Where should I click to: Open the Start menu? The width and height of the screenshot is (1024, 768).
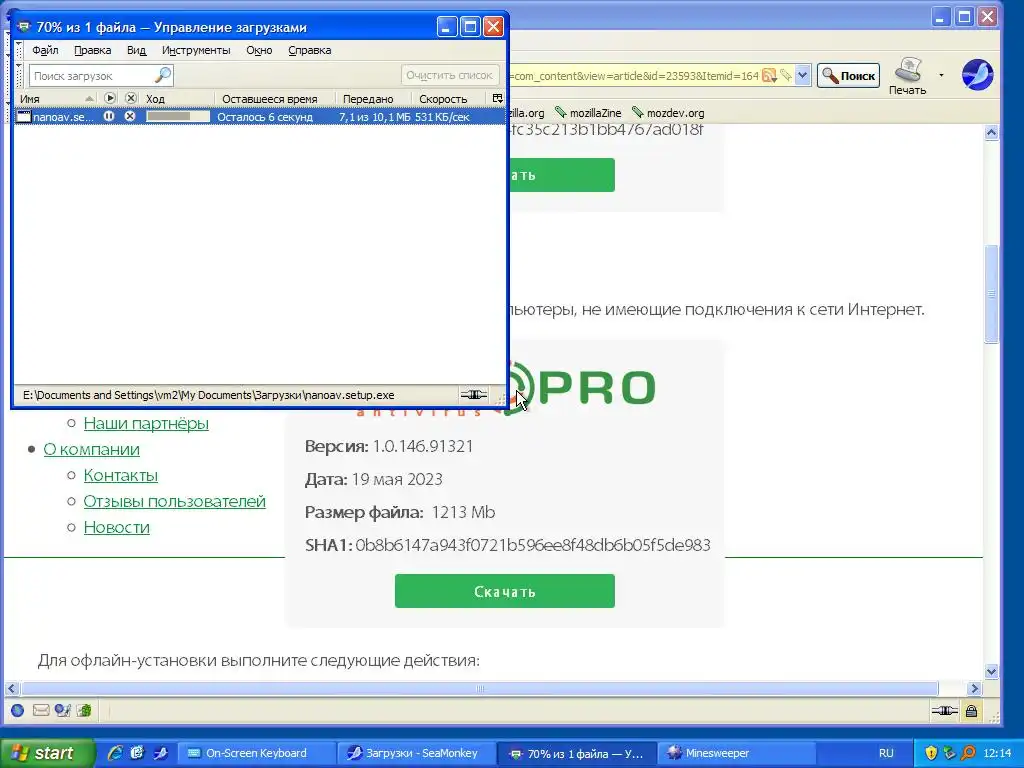47,753
